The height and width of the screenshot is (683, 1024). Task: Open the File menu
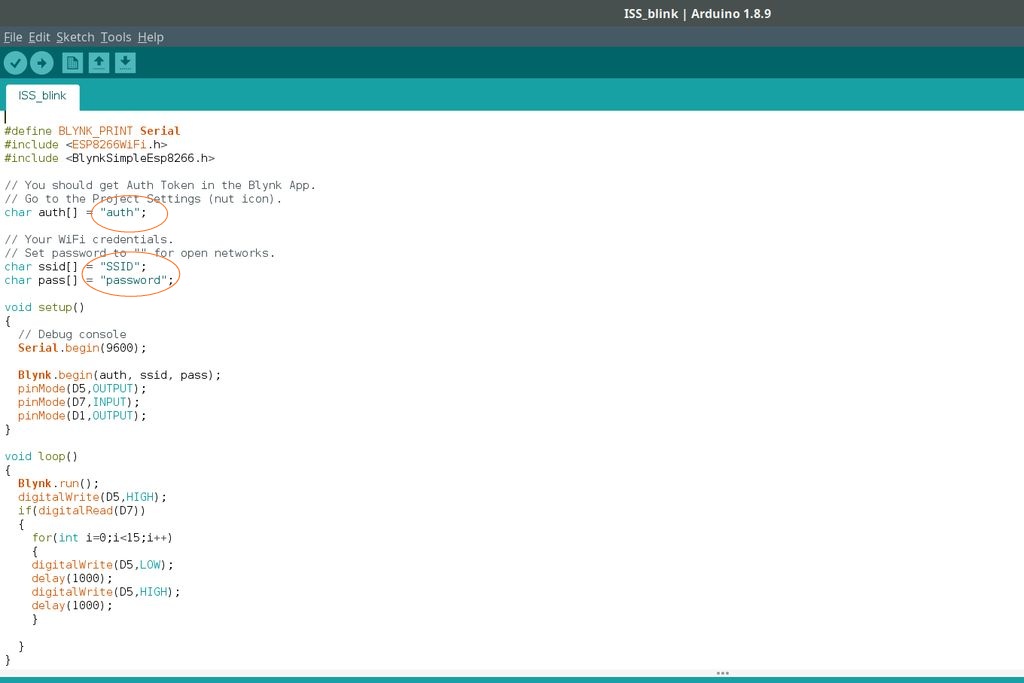pyautogui.click(x=13, y=37)
